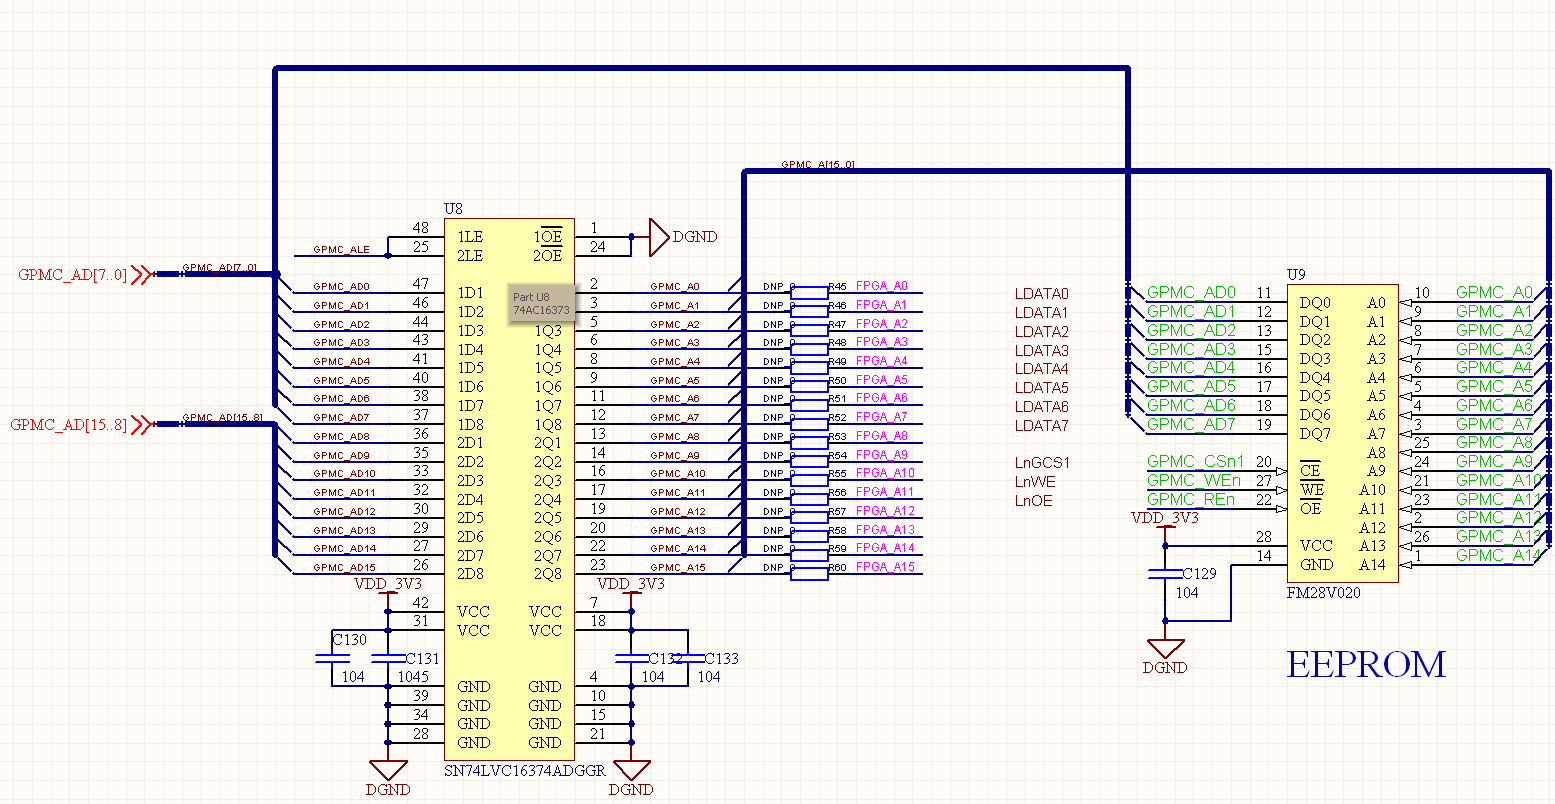This screenshot has width=1555, height=804.
Task: Click the 2LE pin name on U8
Action: tap(470, 256)
